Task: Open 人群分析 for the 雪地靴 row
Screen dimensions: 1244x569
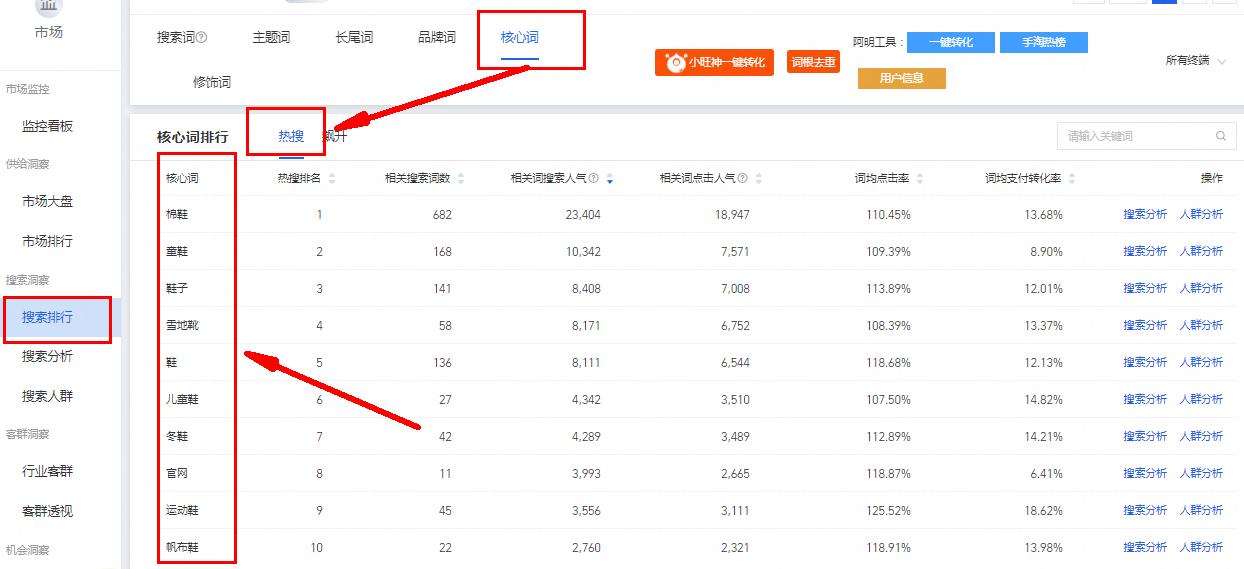Action: click(x=1201, y=325)
